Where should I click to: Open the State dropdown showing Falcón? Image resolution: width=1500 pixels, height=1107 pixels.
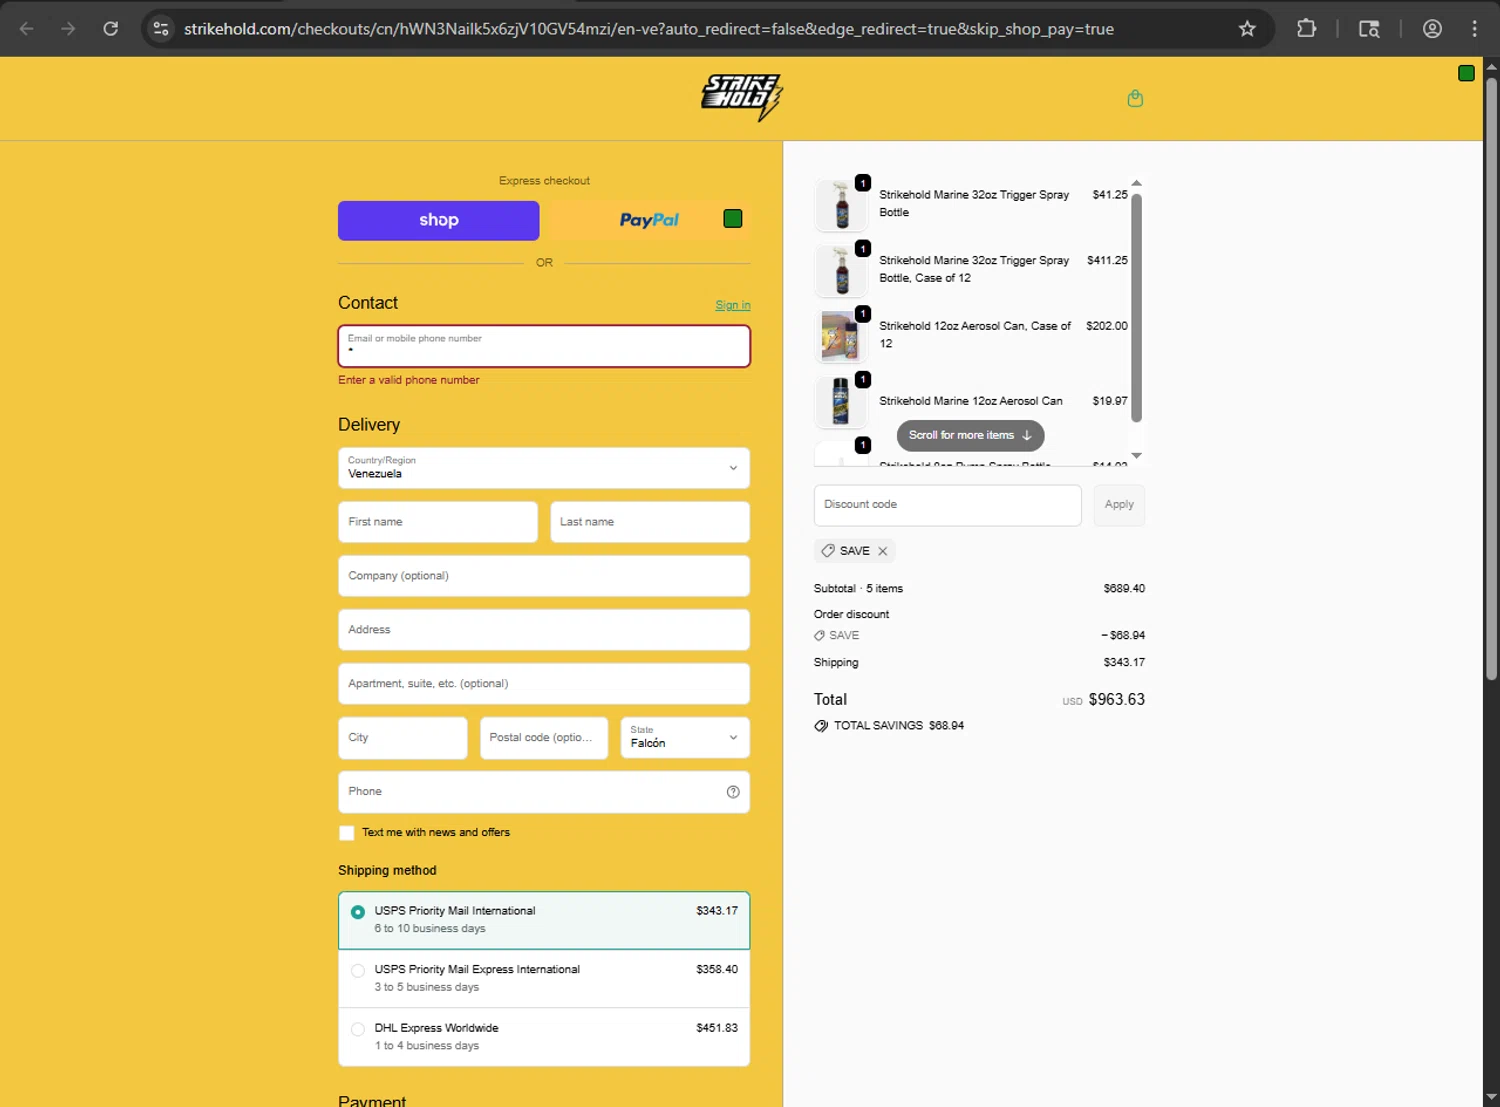coord(685,738)
